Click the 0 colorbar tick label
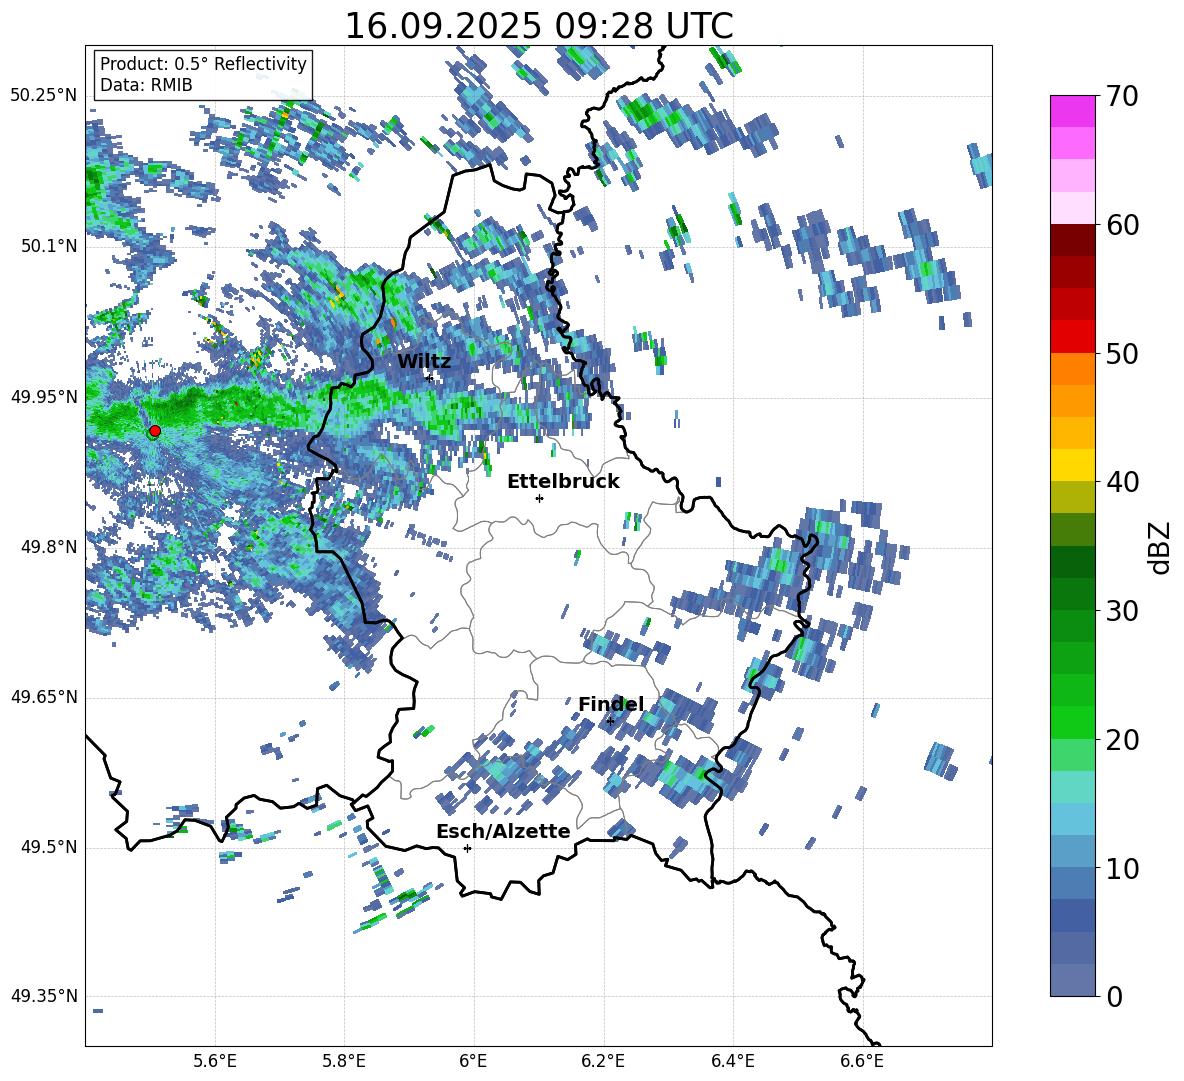 click(1115, 996)
